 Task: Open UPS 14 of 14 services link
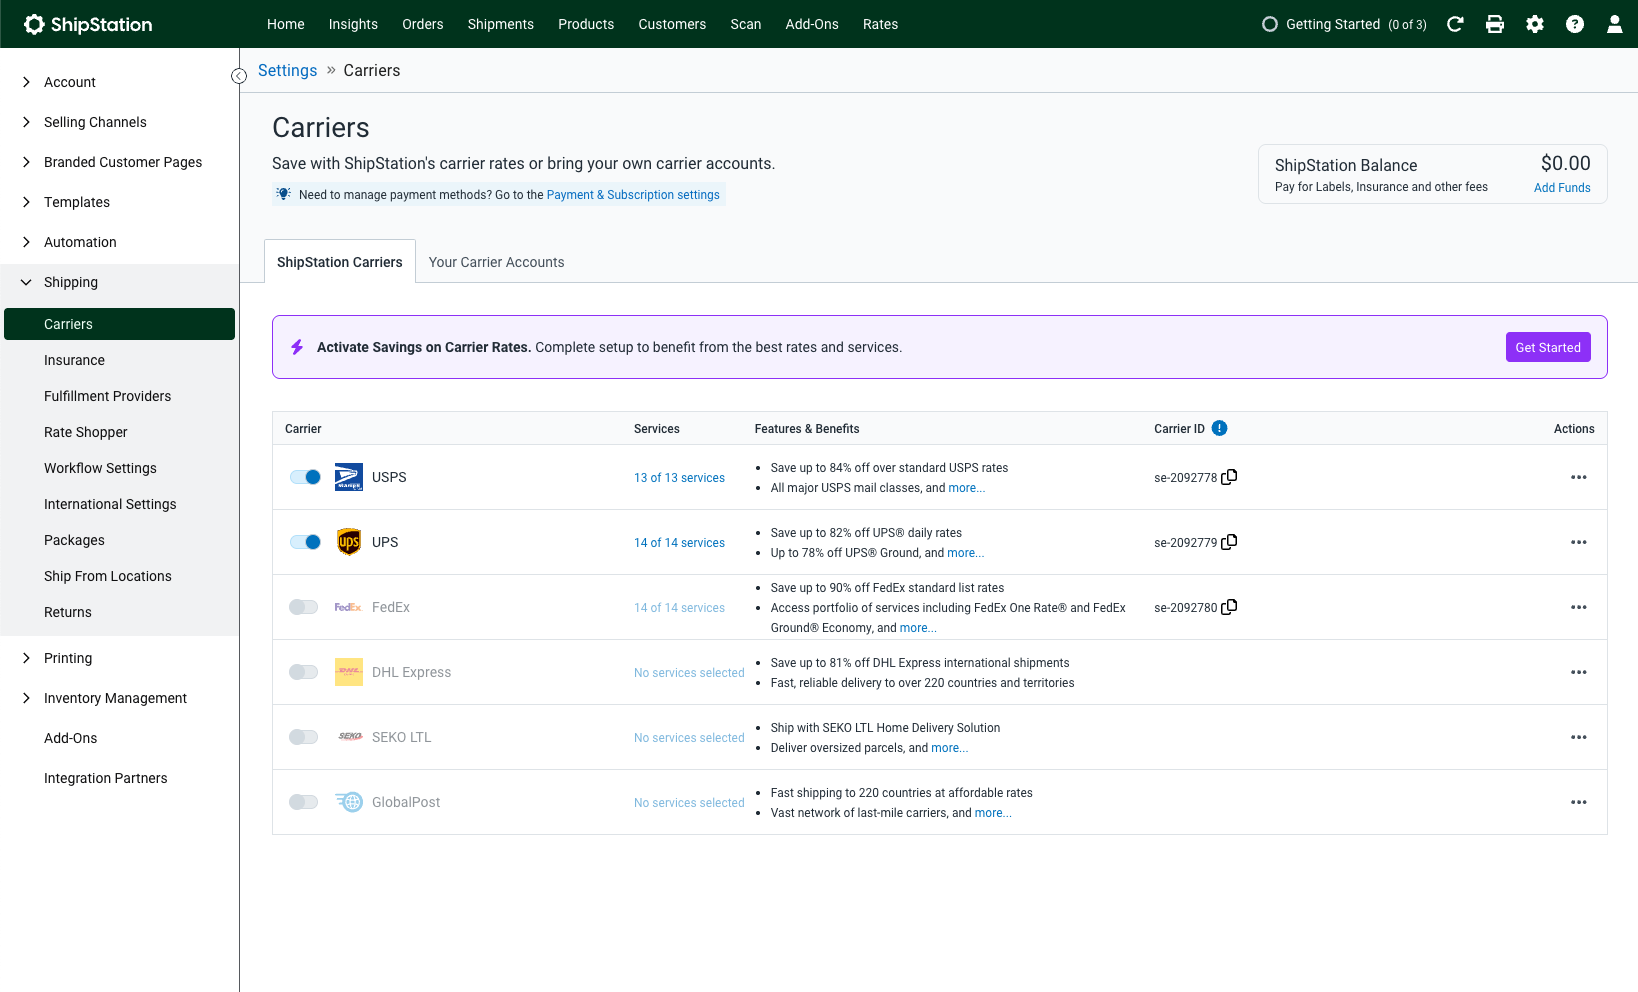[x=679, y=543]
